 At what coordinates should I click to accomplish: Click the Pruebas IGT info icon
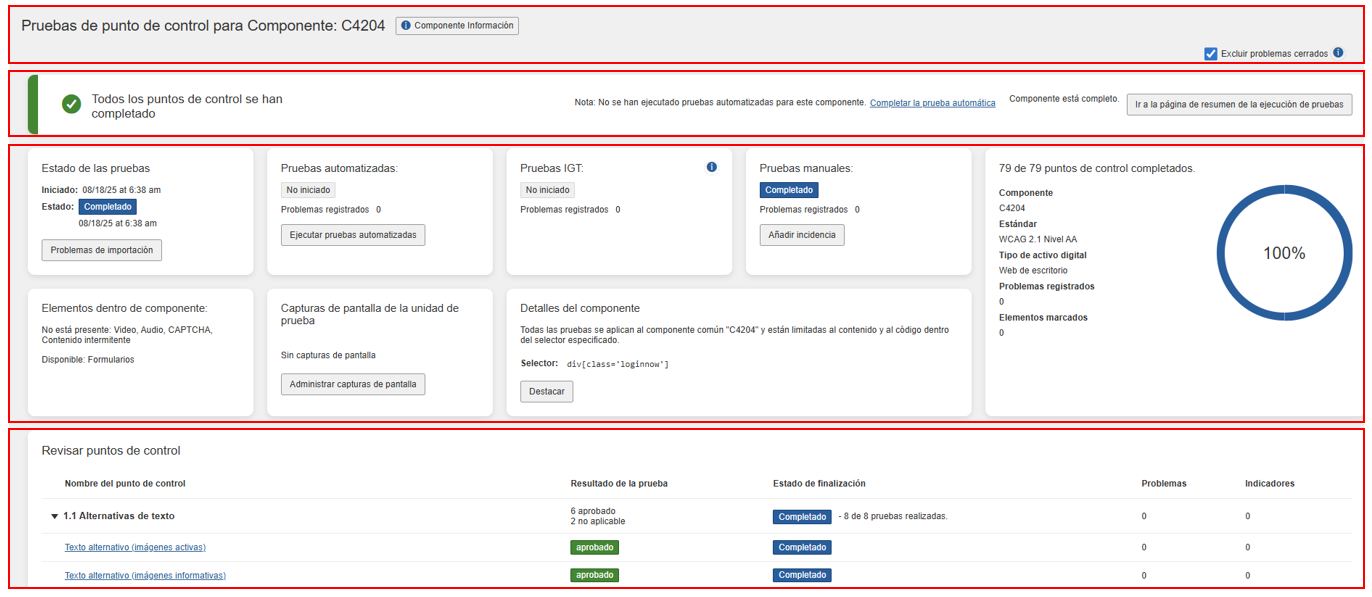[x=712, y=168]
